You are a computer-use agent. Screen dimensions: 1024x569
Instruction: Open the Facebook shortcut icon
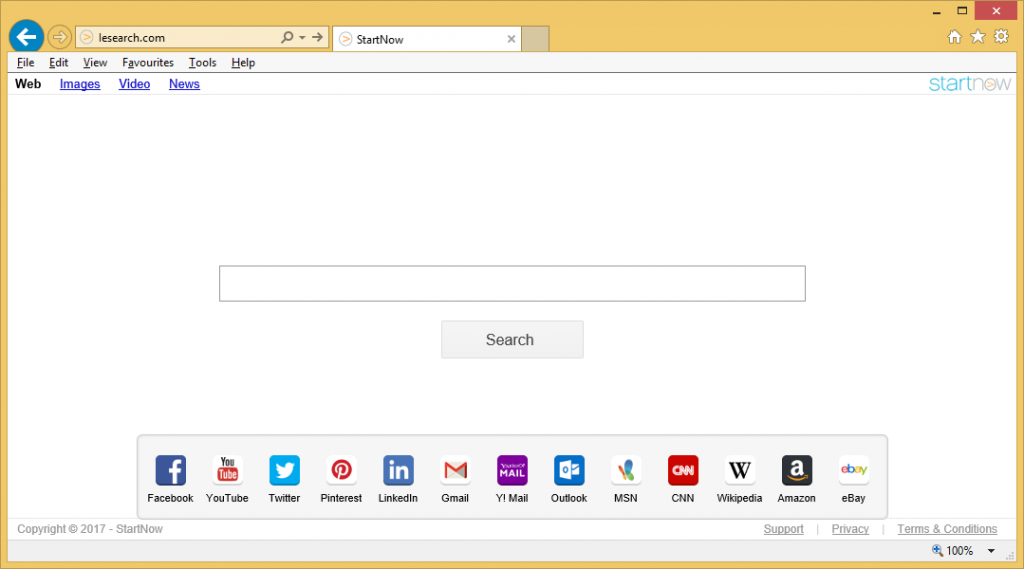pos(170,470)
